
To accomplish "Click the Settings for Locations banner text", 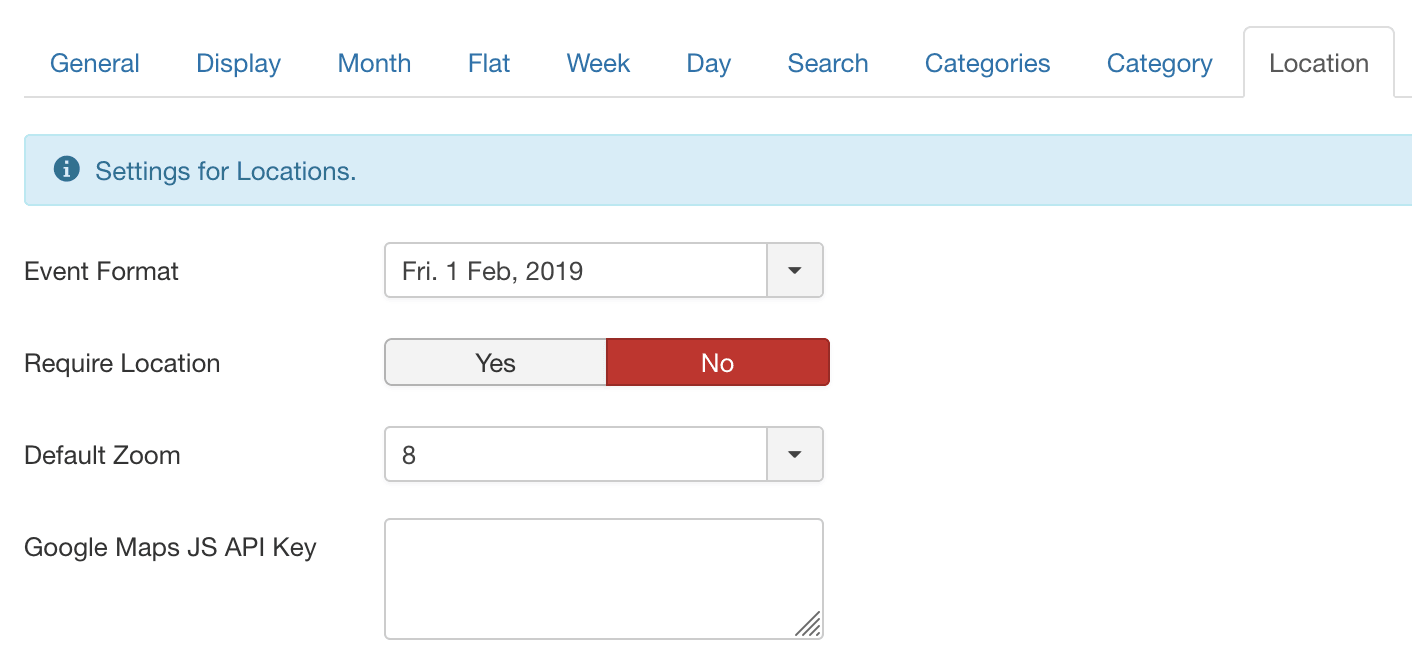I will point(225,171).
